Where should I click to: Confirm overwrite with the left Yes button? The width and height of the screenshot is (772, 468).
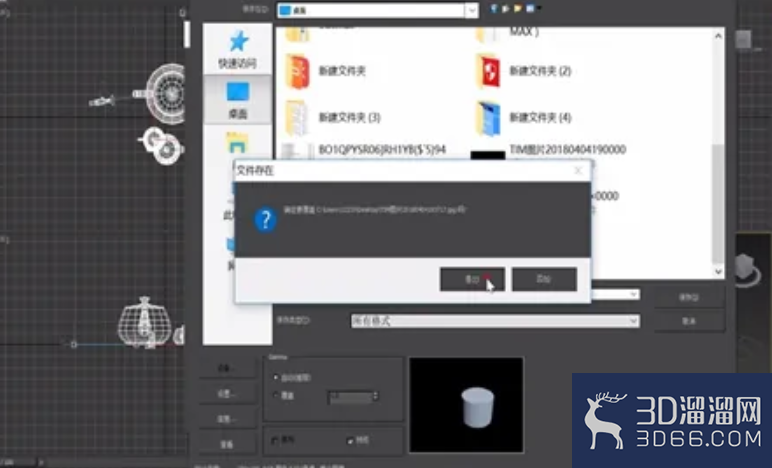(472, 279)
